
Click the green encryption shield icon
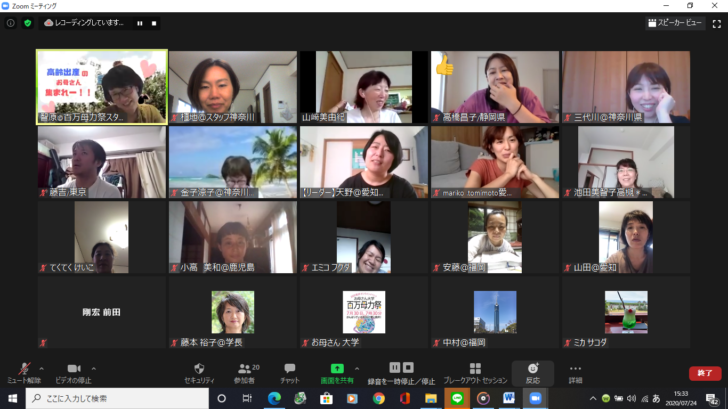coord(27,23)
